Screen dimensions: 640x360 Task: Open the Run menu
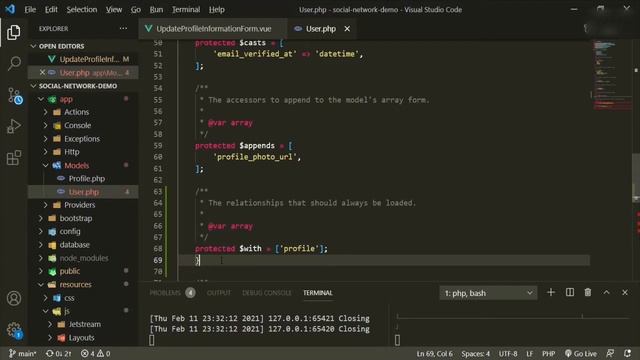[x=156, y=9]
